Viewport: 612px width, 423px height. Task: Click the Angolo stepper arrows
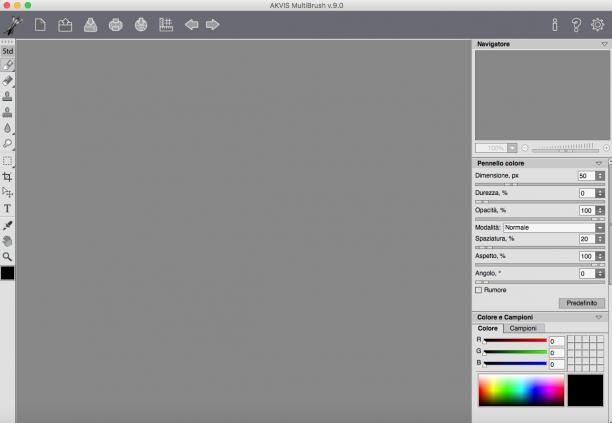[x=600, y=274]
